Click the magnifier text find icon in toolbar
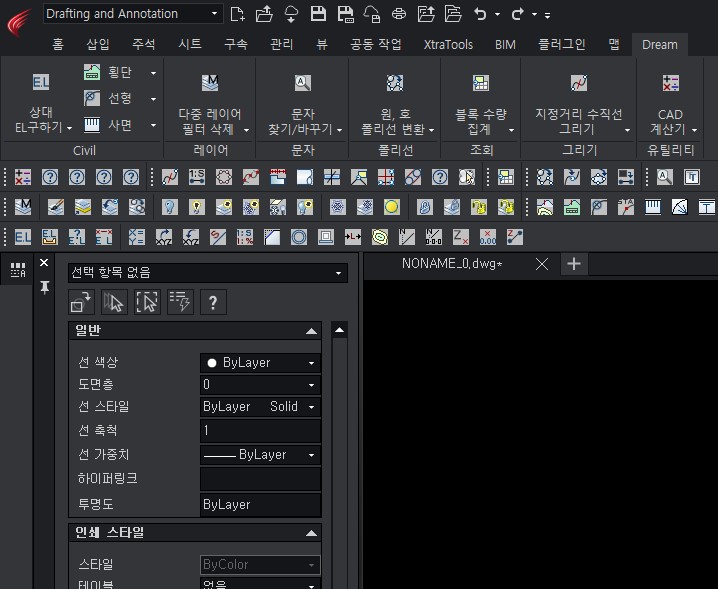Image resolution: width=718 pixels, height=589 pixels. pyautogui.click(x=665, y=177)
